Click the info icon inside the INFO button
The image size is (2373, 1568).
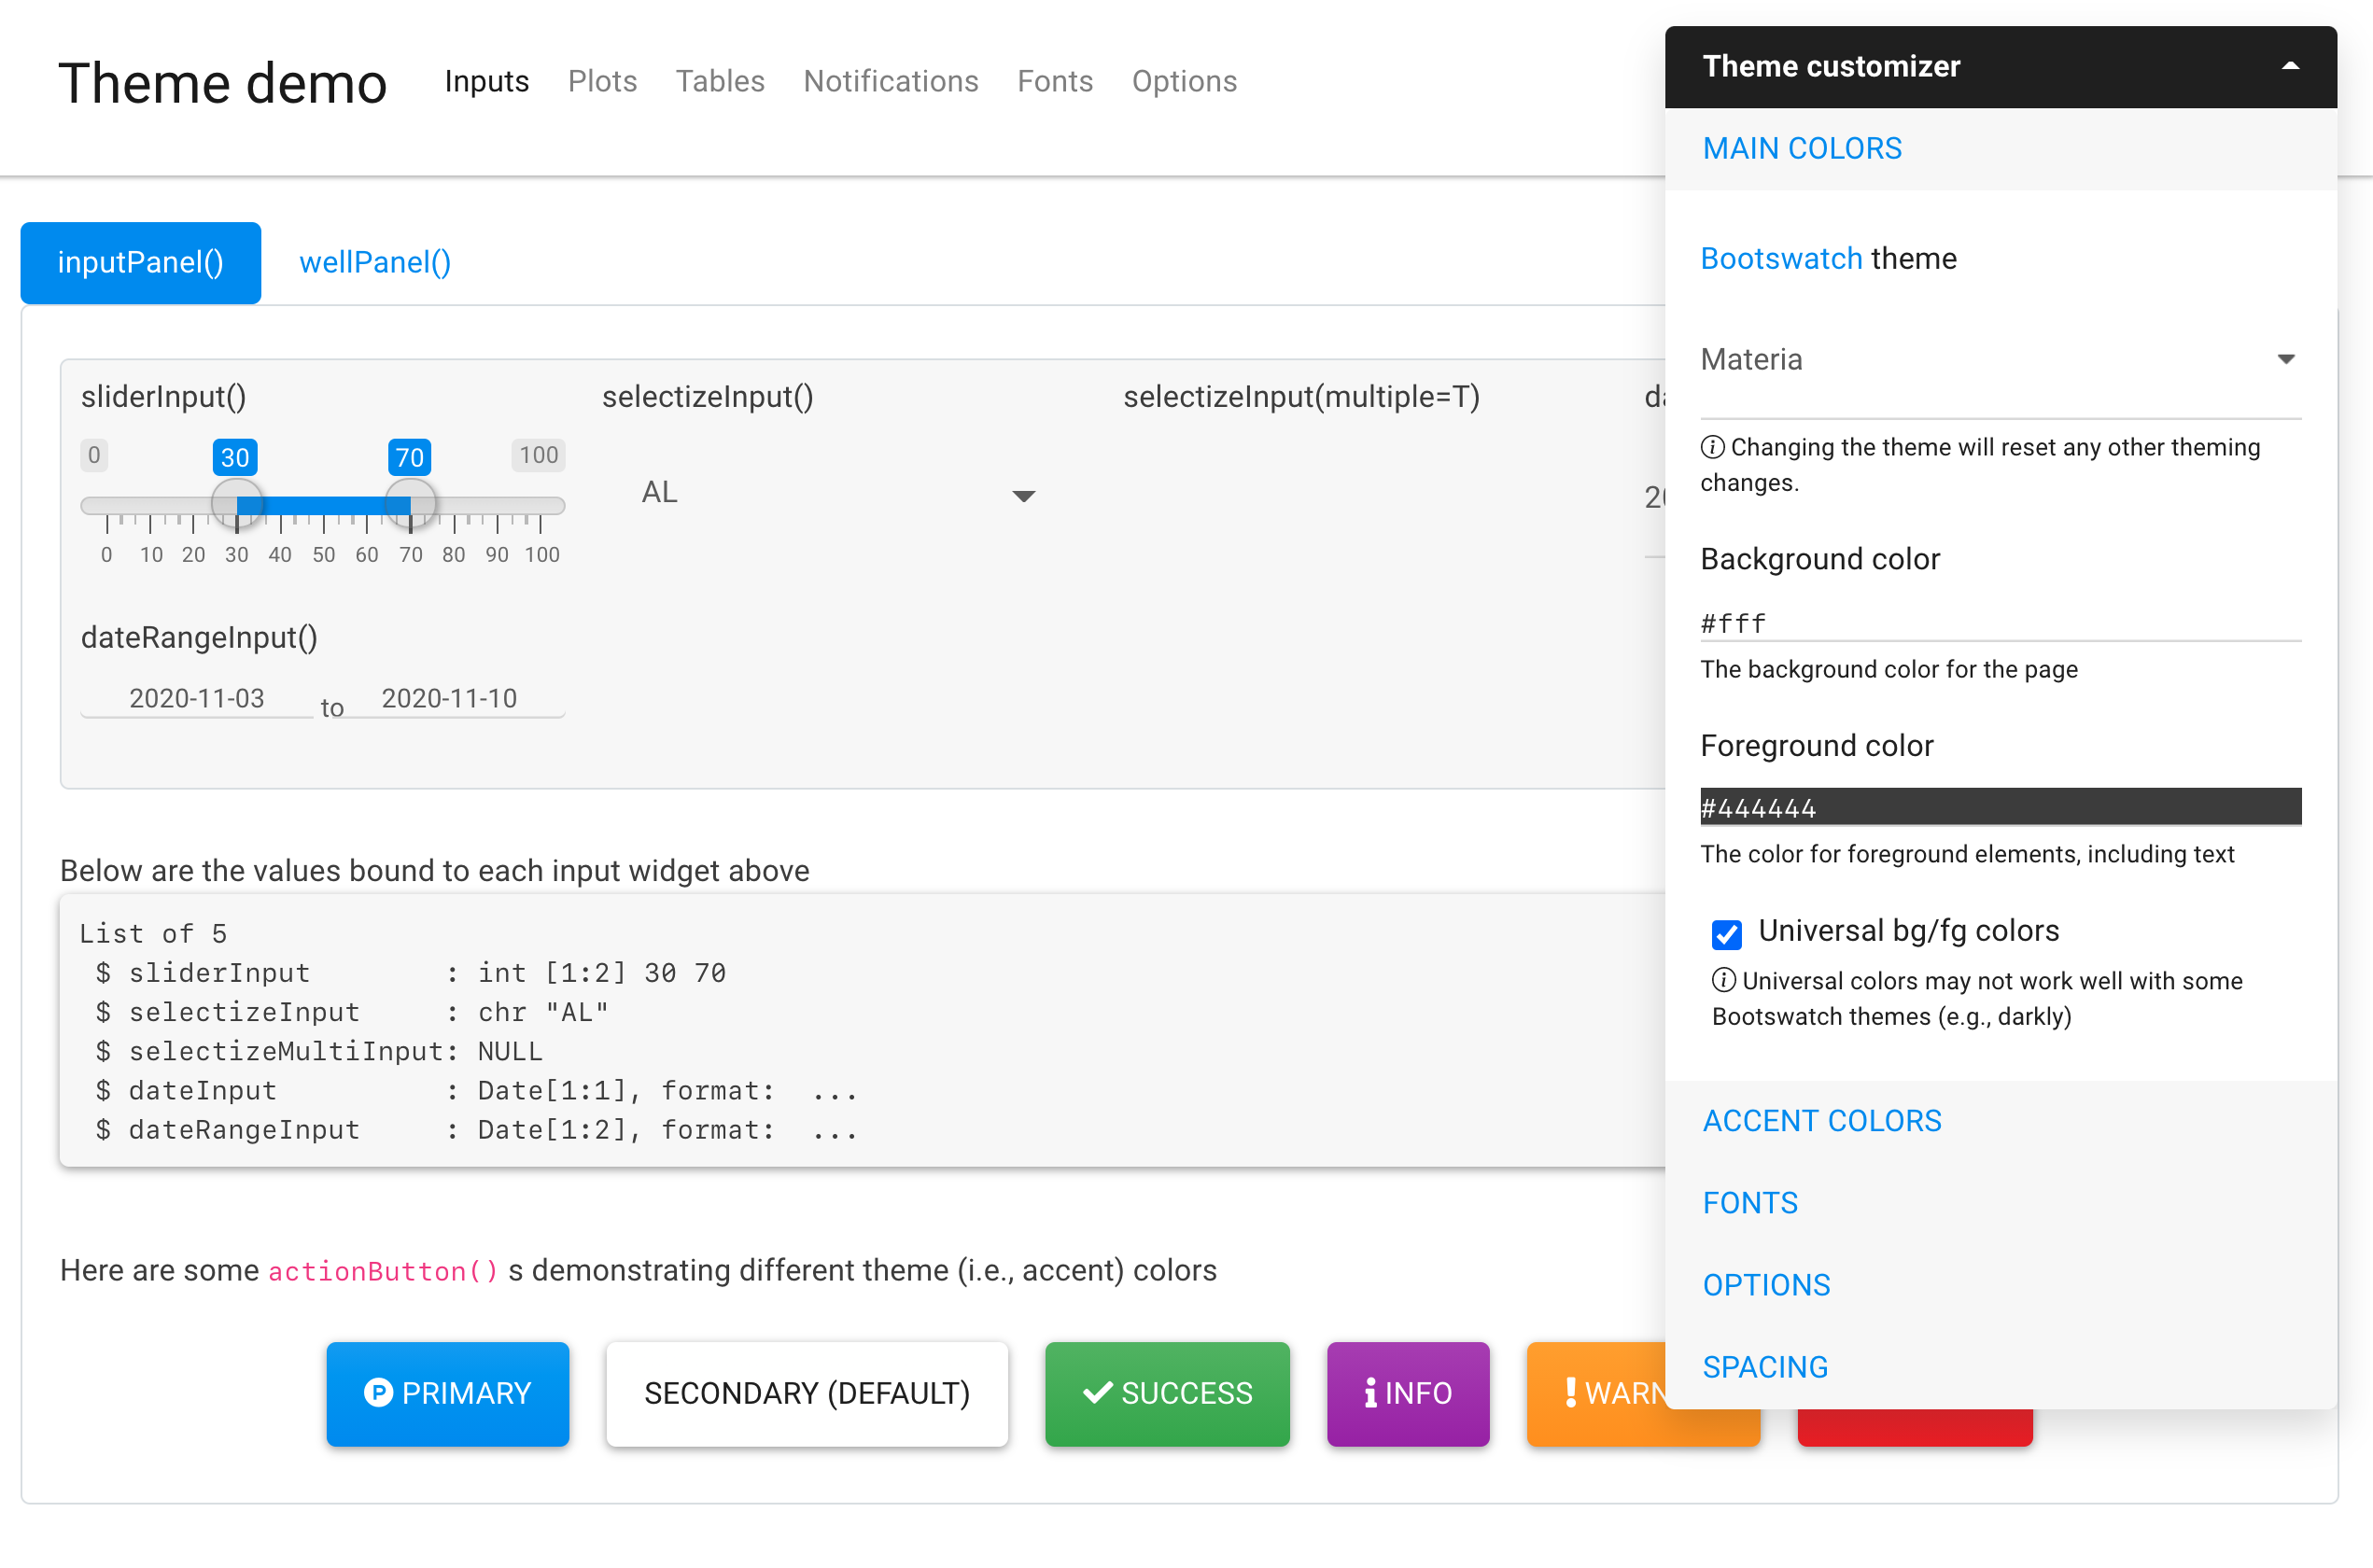(1370, 1393)
